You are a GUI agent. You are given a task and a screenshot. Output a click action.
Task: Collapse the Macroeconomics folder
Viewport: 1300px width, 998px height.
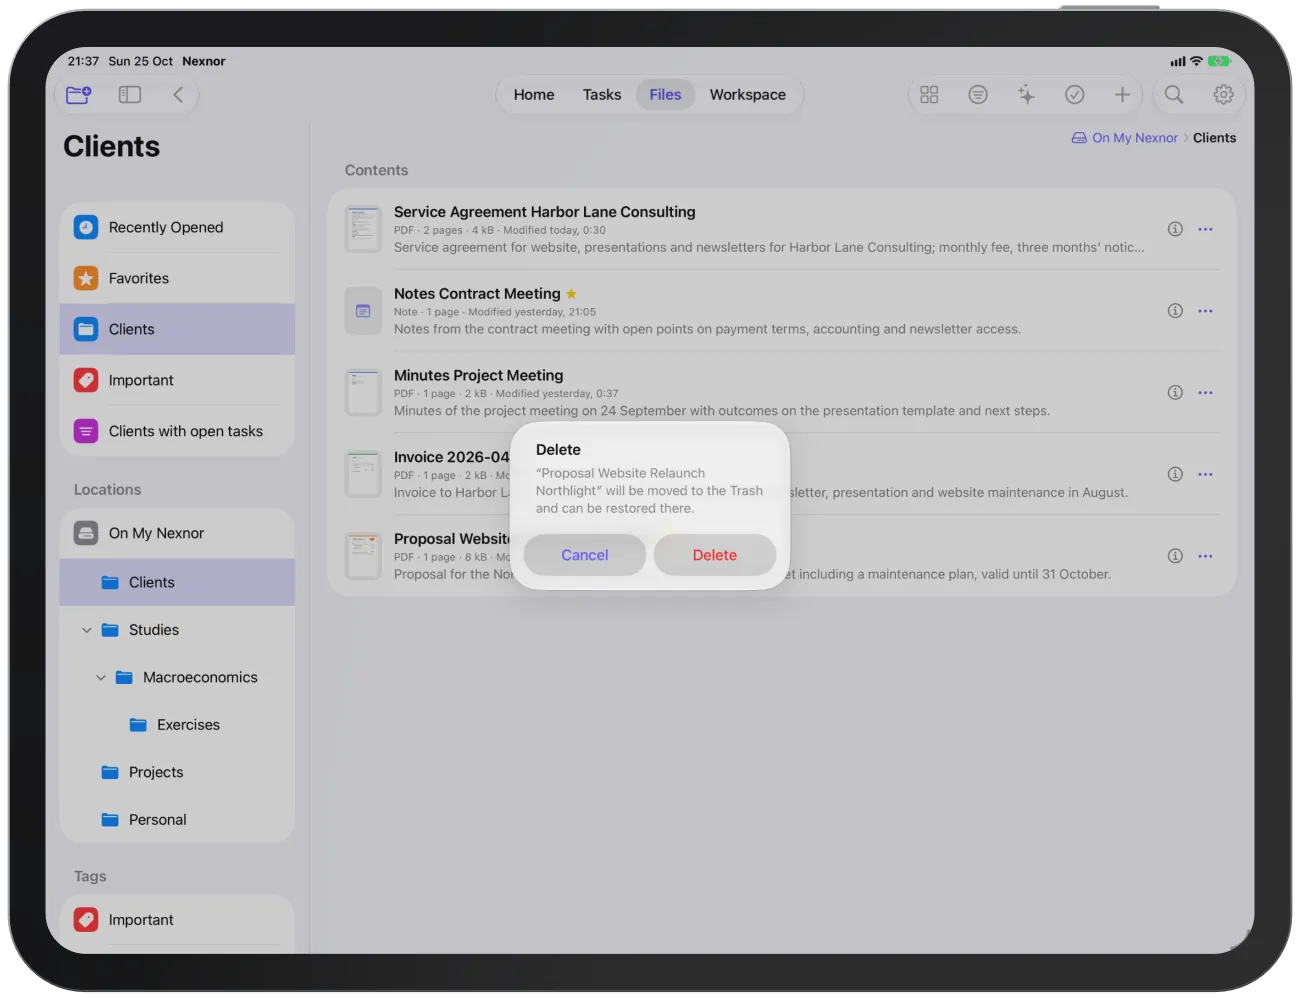(x=101, y=678)
